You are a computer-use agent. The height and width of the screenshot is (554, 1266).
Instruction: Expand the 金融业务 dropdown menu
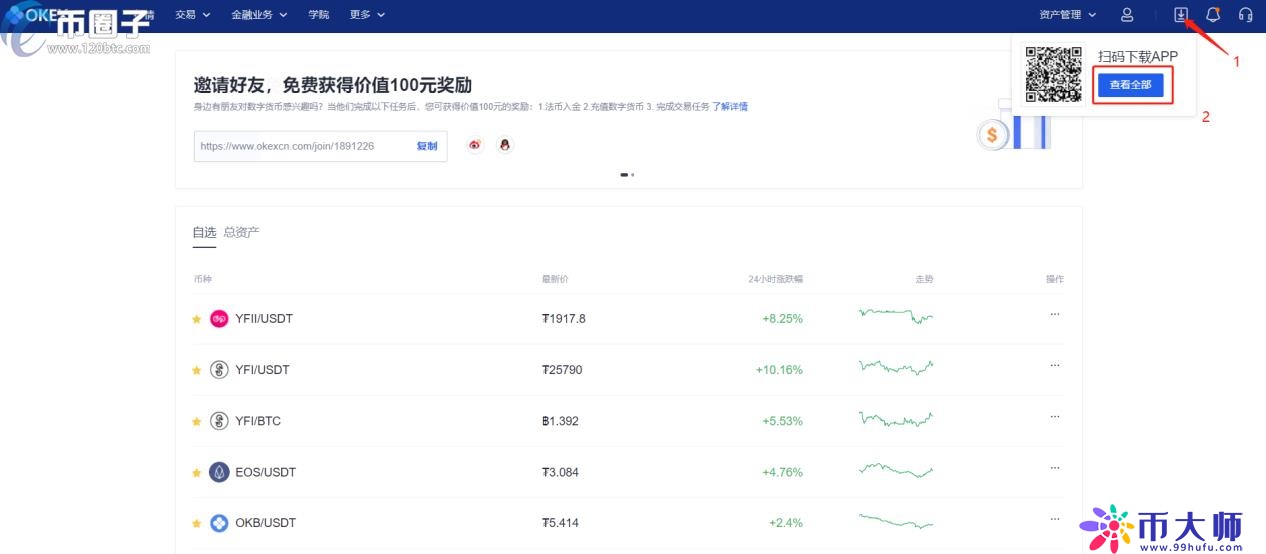(258, 15)
